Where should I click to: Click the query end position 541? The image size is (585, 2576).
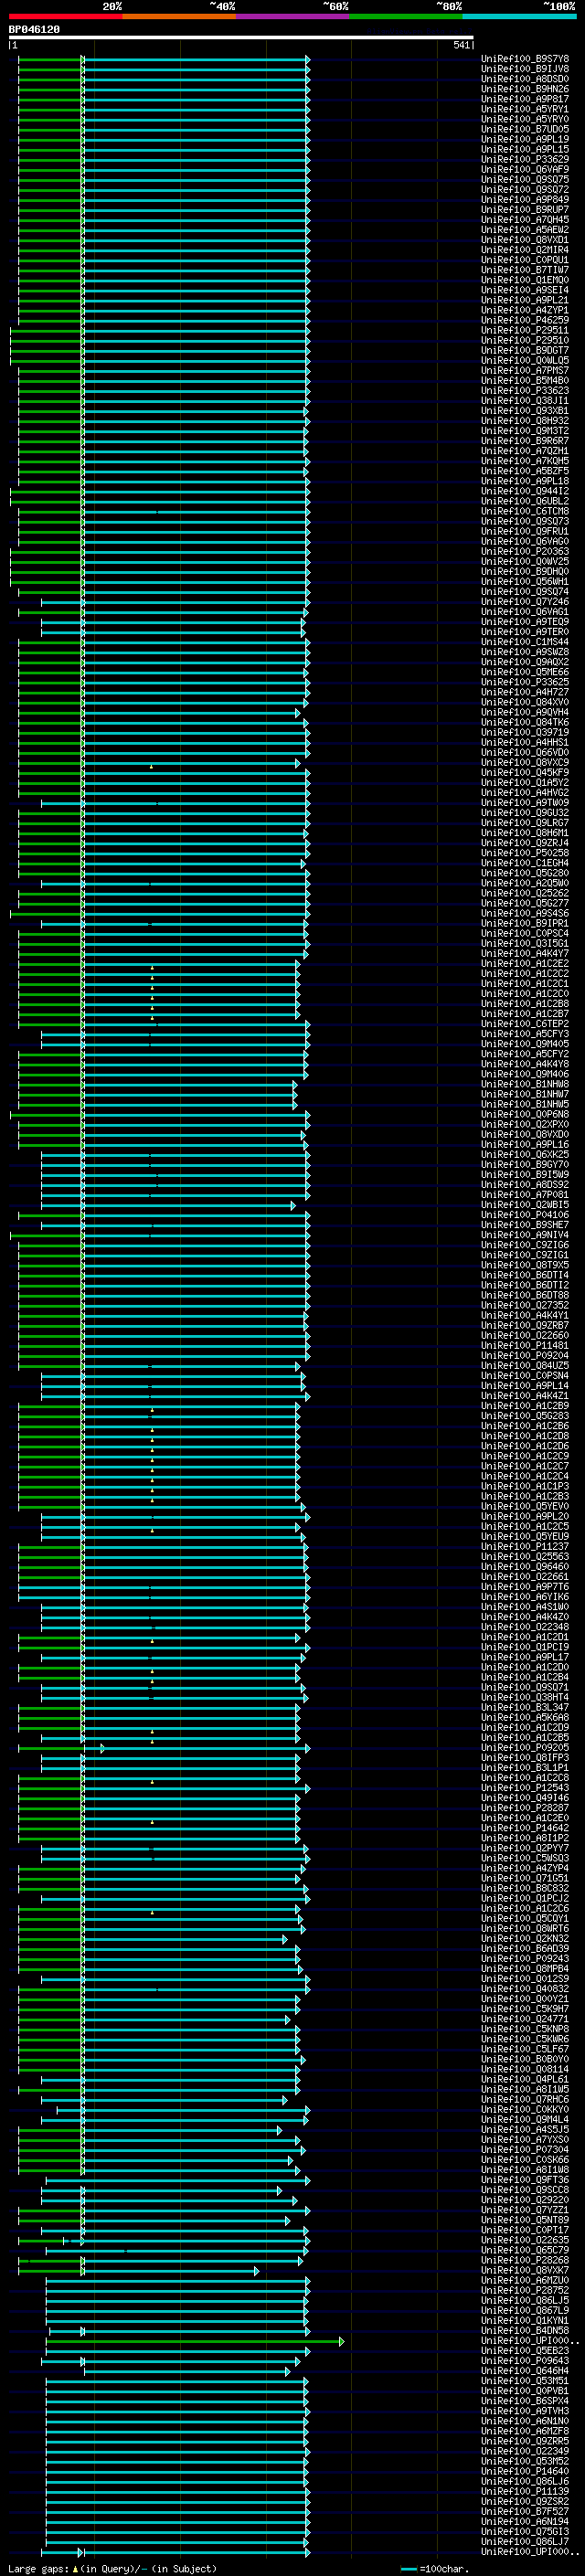pos(461,45)
